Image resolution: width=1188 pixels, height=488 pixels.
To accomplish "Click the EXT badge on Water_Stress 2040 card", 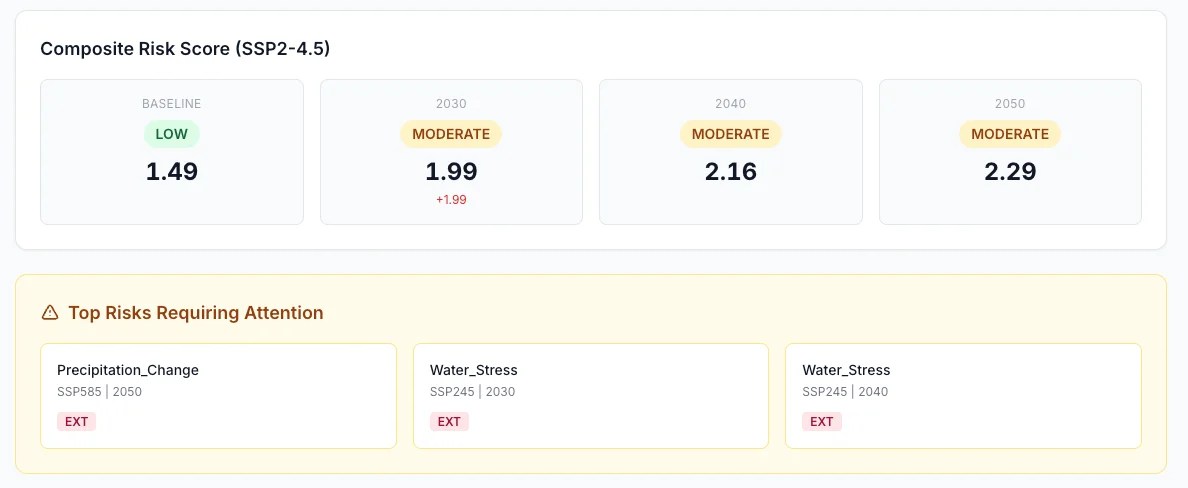I will tap(822, 421).
